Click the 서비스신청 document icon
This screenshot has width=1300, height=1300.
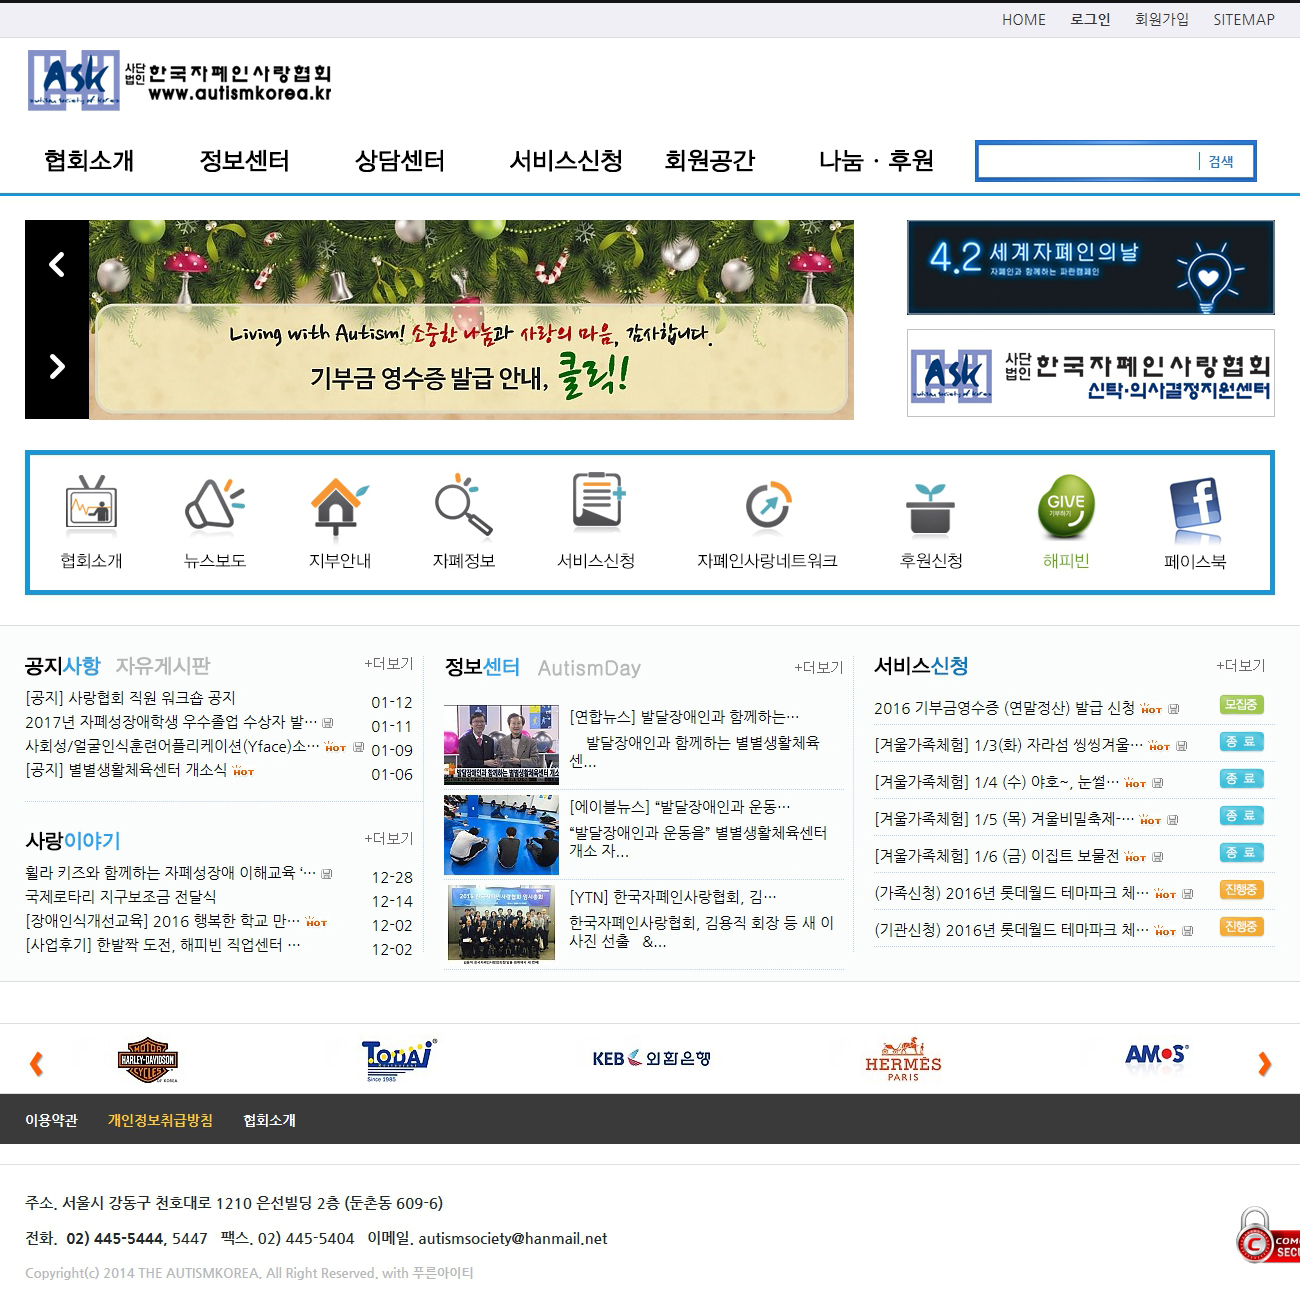[597, 501]
